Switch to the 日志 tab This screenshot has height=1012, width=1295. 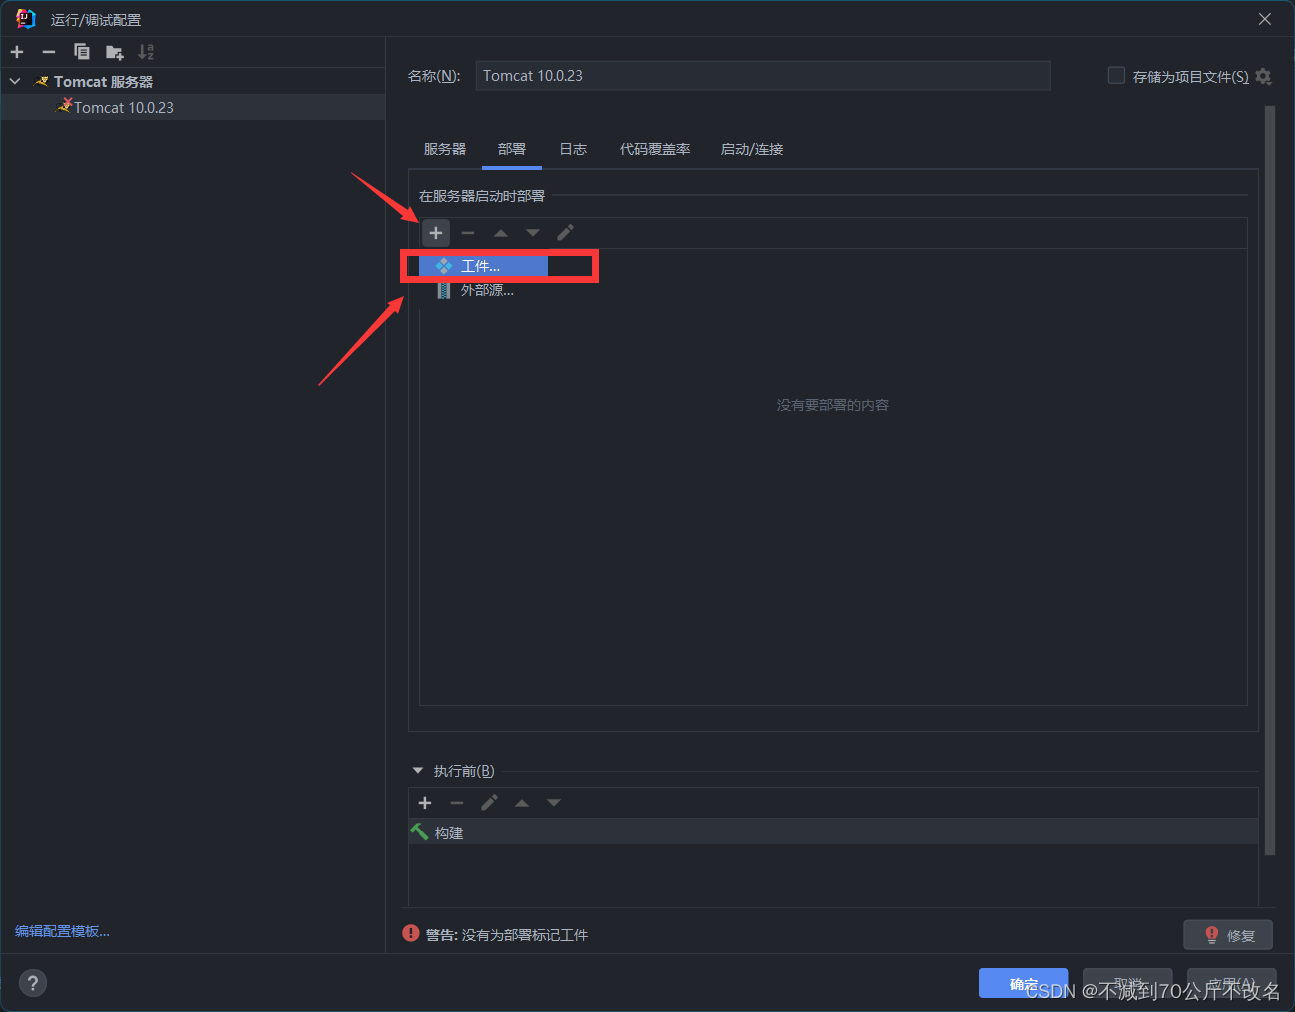point(572,148)
